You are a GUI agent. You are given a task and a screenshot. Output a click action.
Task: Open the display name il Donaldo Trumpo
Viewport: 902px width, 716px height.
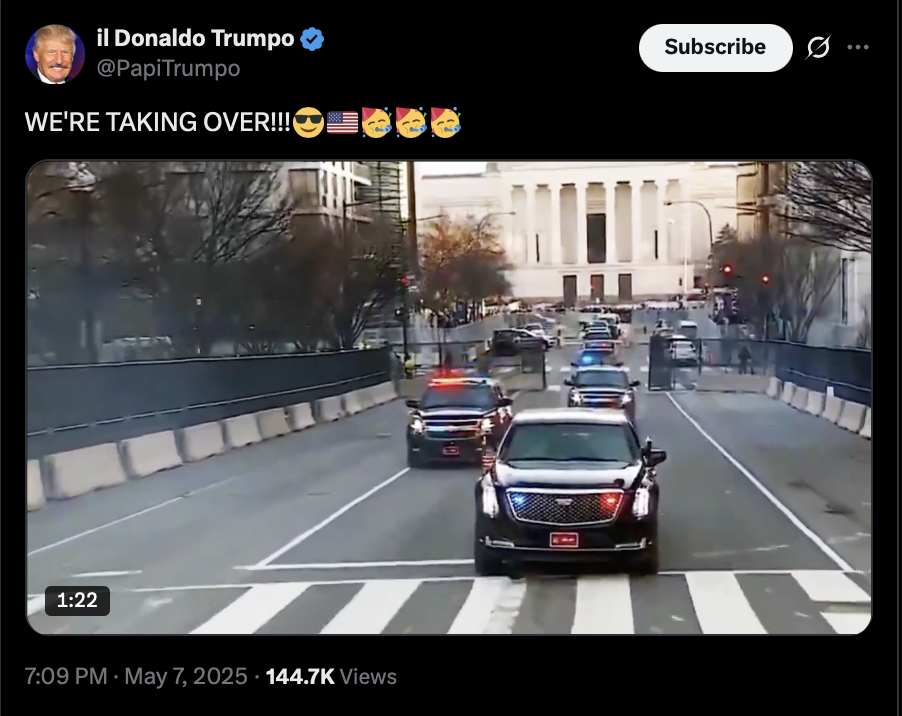[x=196, y=39]
